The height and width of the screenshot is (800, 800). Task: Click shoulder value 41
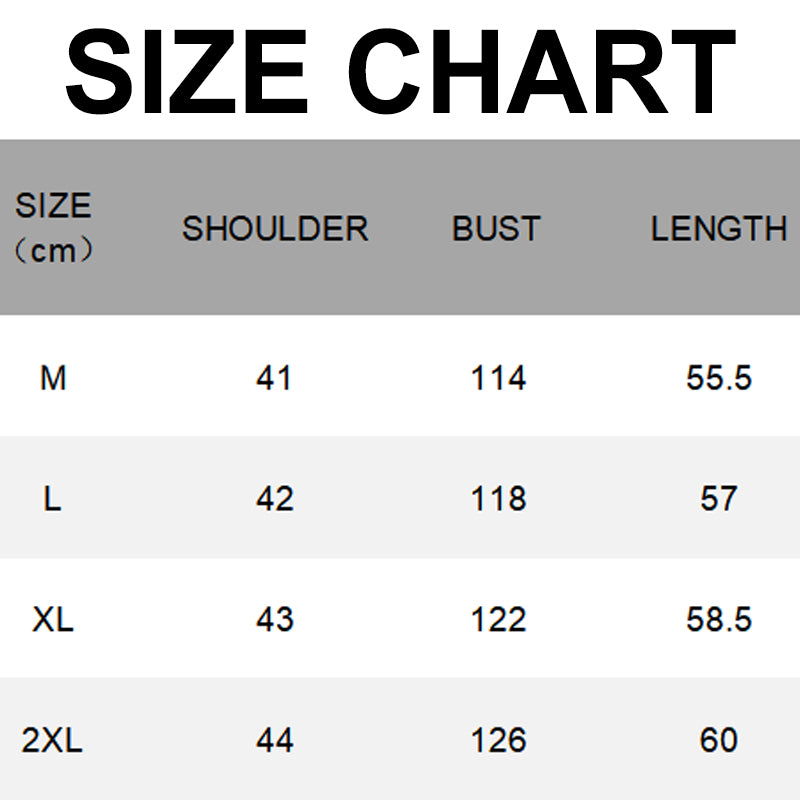pyautogui.click(x=274, y=379)
